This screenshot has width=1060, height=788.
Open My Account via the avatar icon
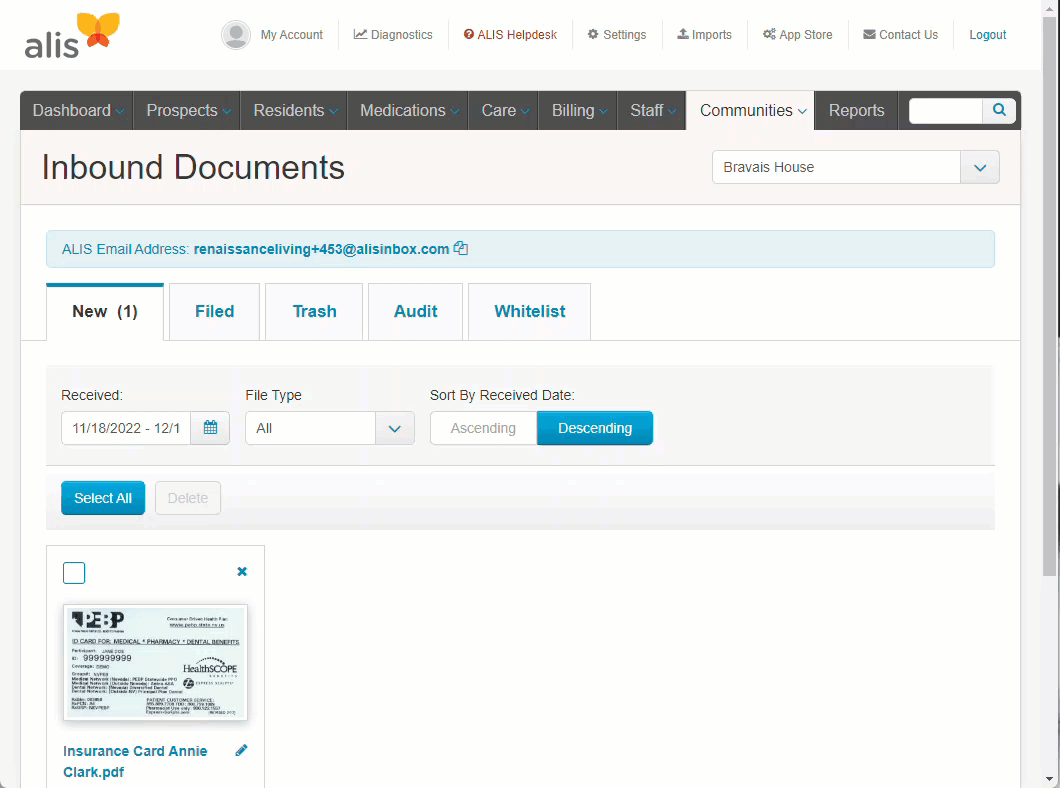tap(236, 34)
